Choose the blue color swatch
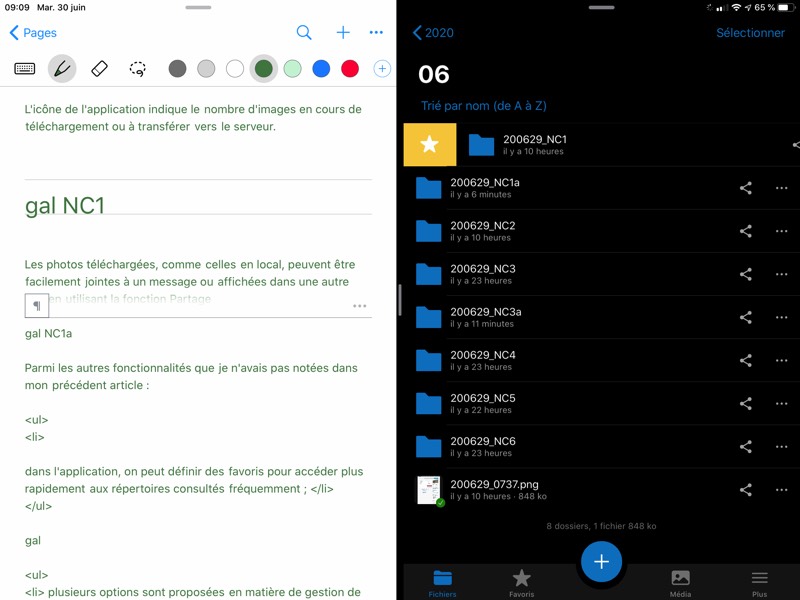Screen dimensions: 800x600 (x=321, y=69)
